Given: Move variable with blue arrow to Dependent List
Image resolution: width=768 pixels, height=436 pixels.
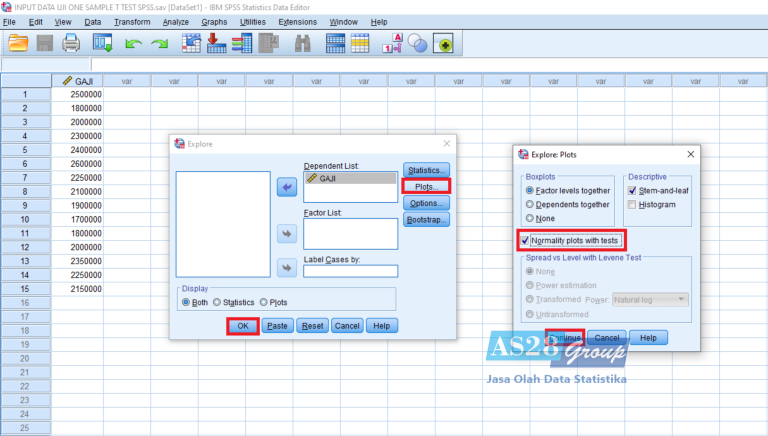Looking at the screenshot, I should (x=288, y=187).
